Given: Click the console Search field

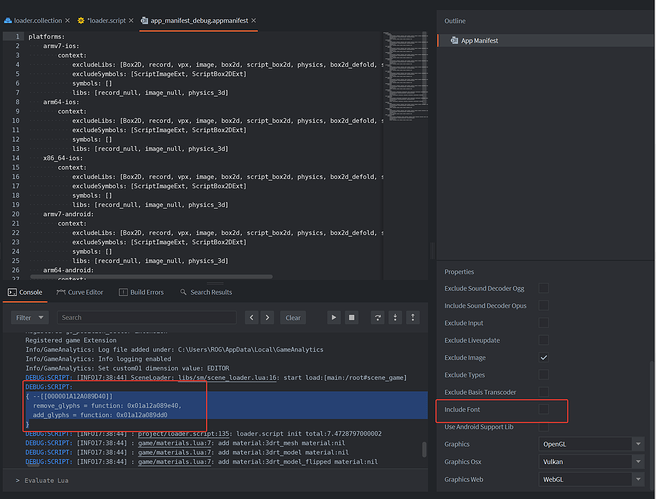Looking at the screenshot, I should (147, 317).
